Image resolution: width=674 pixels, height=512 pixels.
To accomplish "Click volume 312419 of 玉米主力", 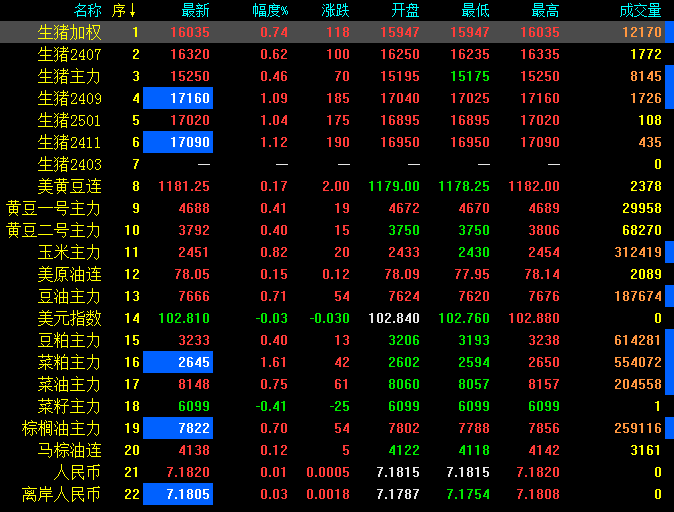I will pos(638,252).
